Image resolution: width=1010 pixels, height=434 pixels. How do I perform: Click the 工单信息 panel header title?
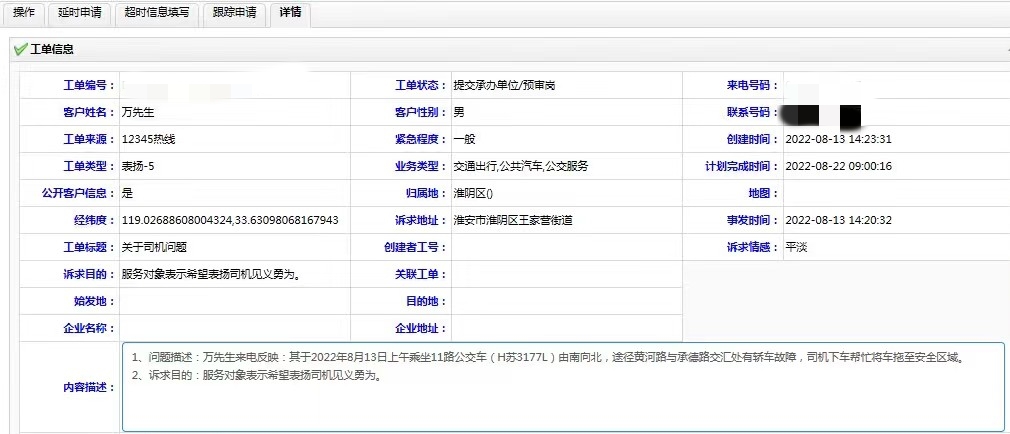tap(52, 49)
